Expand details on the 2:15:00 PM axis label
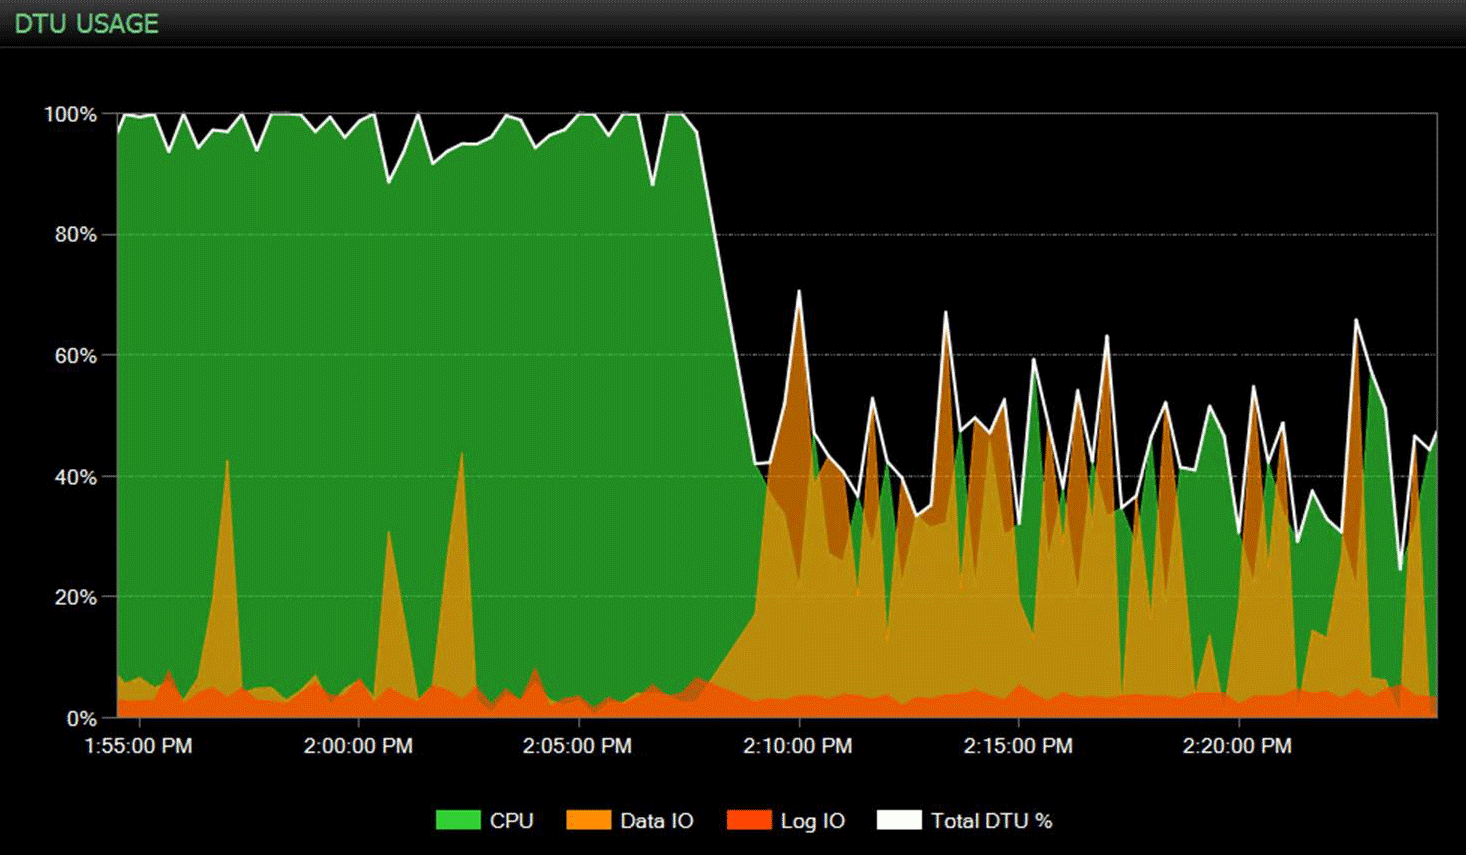This screenshot has height=855, width=1466. [x=1018, y=746]
